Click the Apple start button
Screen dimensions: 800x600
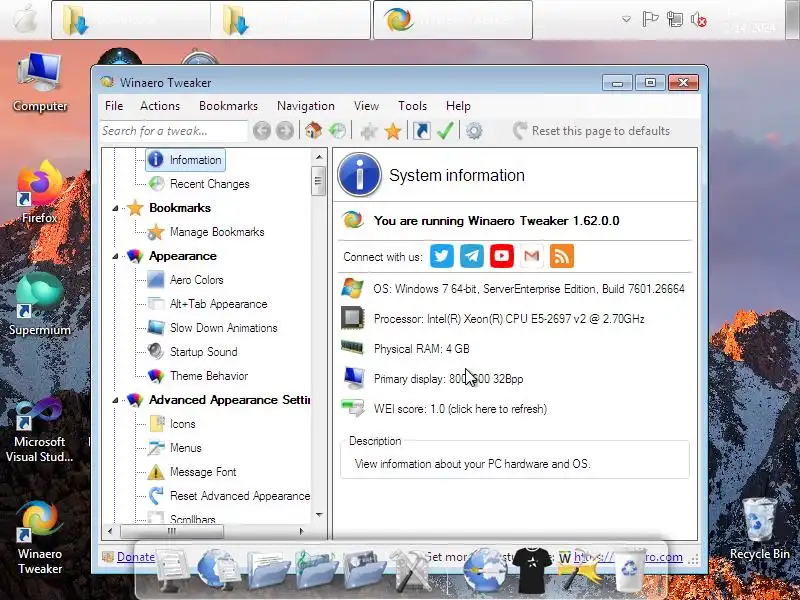[x=24, y=19]
